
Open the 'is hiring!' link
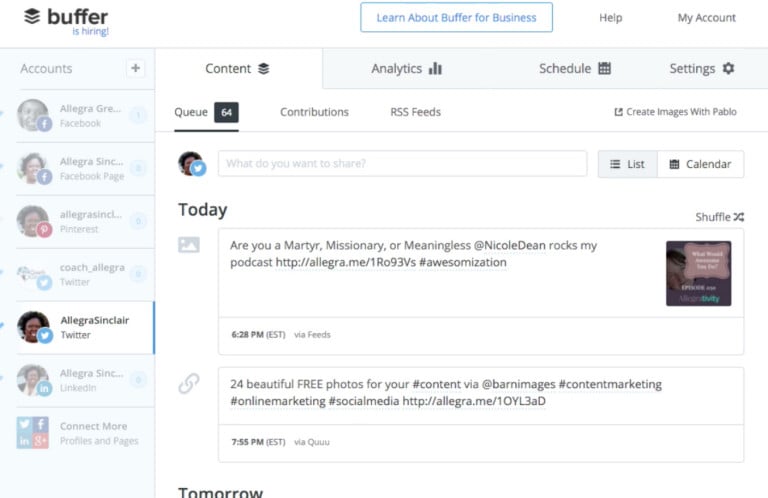pyautogui.click(x=91, y=31)
